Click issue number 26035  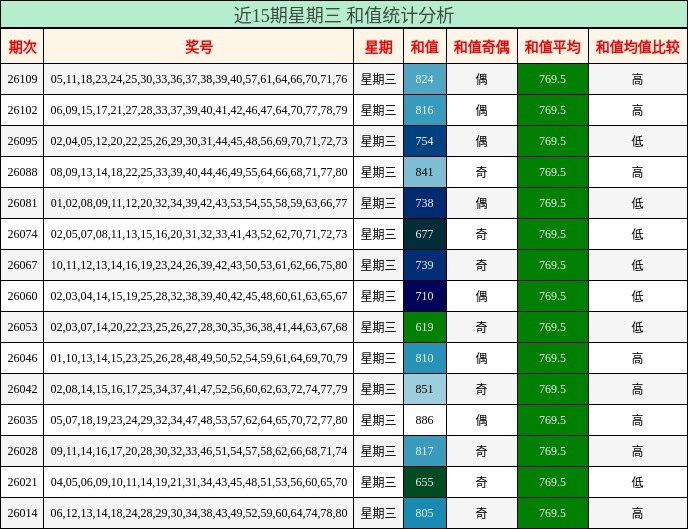point(22,420)
